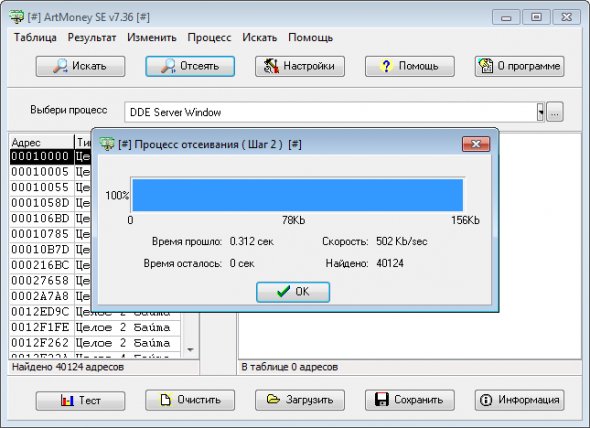Select address row 0002A7A8
The image size is (590, 428).
click(50, 296)
